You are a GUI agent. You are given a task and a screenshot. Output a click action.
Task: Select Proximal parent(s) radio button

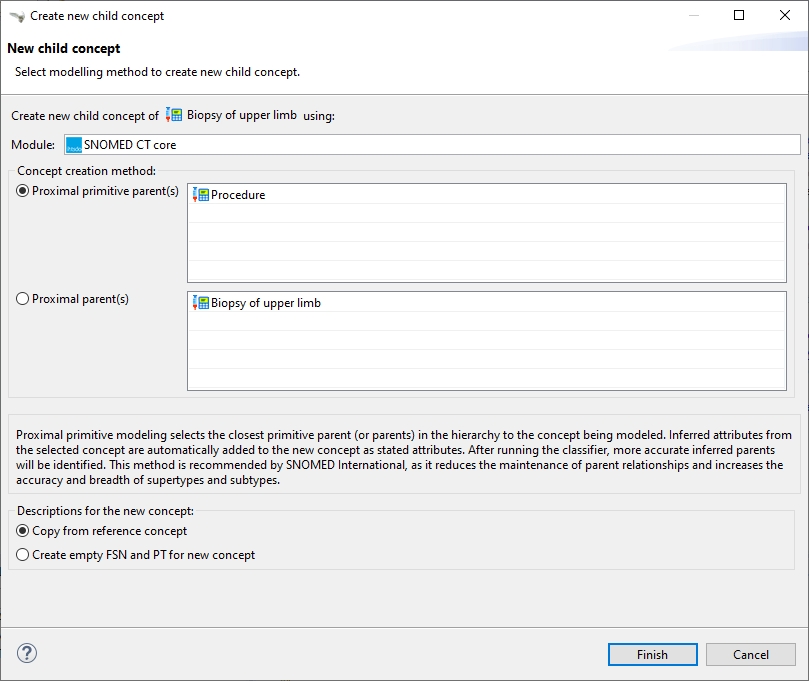[23, 299]
